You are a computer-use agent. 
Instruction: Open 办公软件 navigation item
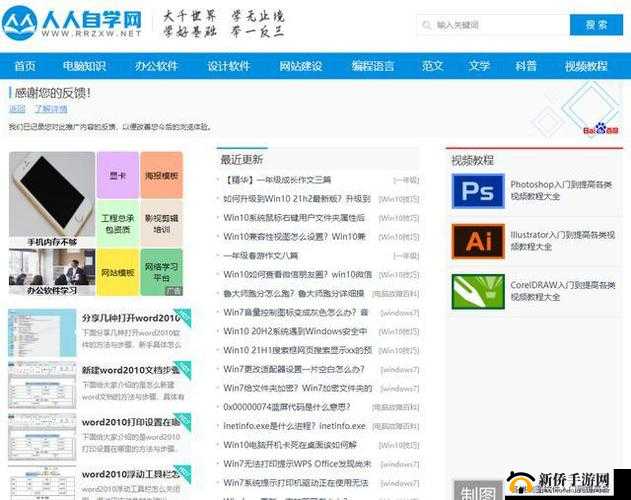click(x=156, y=66)
